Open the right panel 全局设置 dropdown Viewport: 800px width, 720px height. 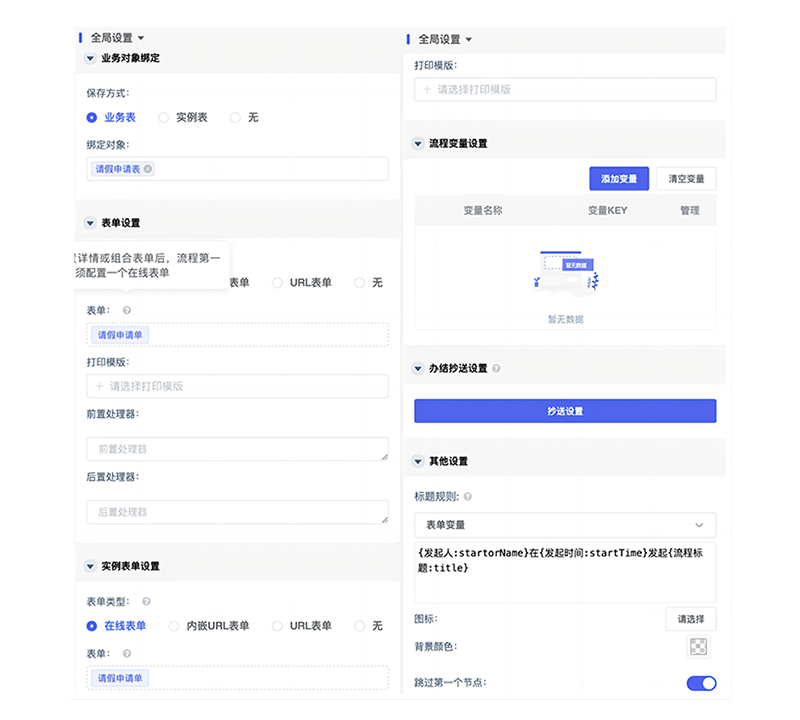(x=444, y=39)
